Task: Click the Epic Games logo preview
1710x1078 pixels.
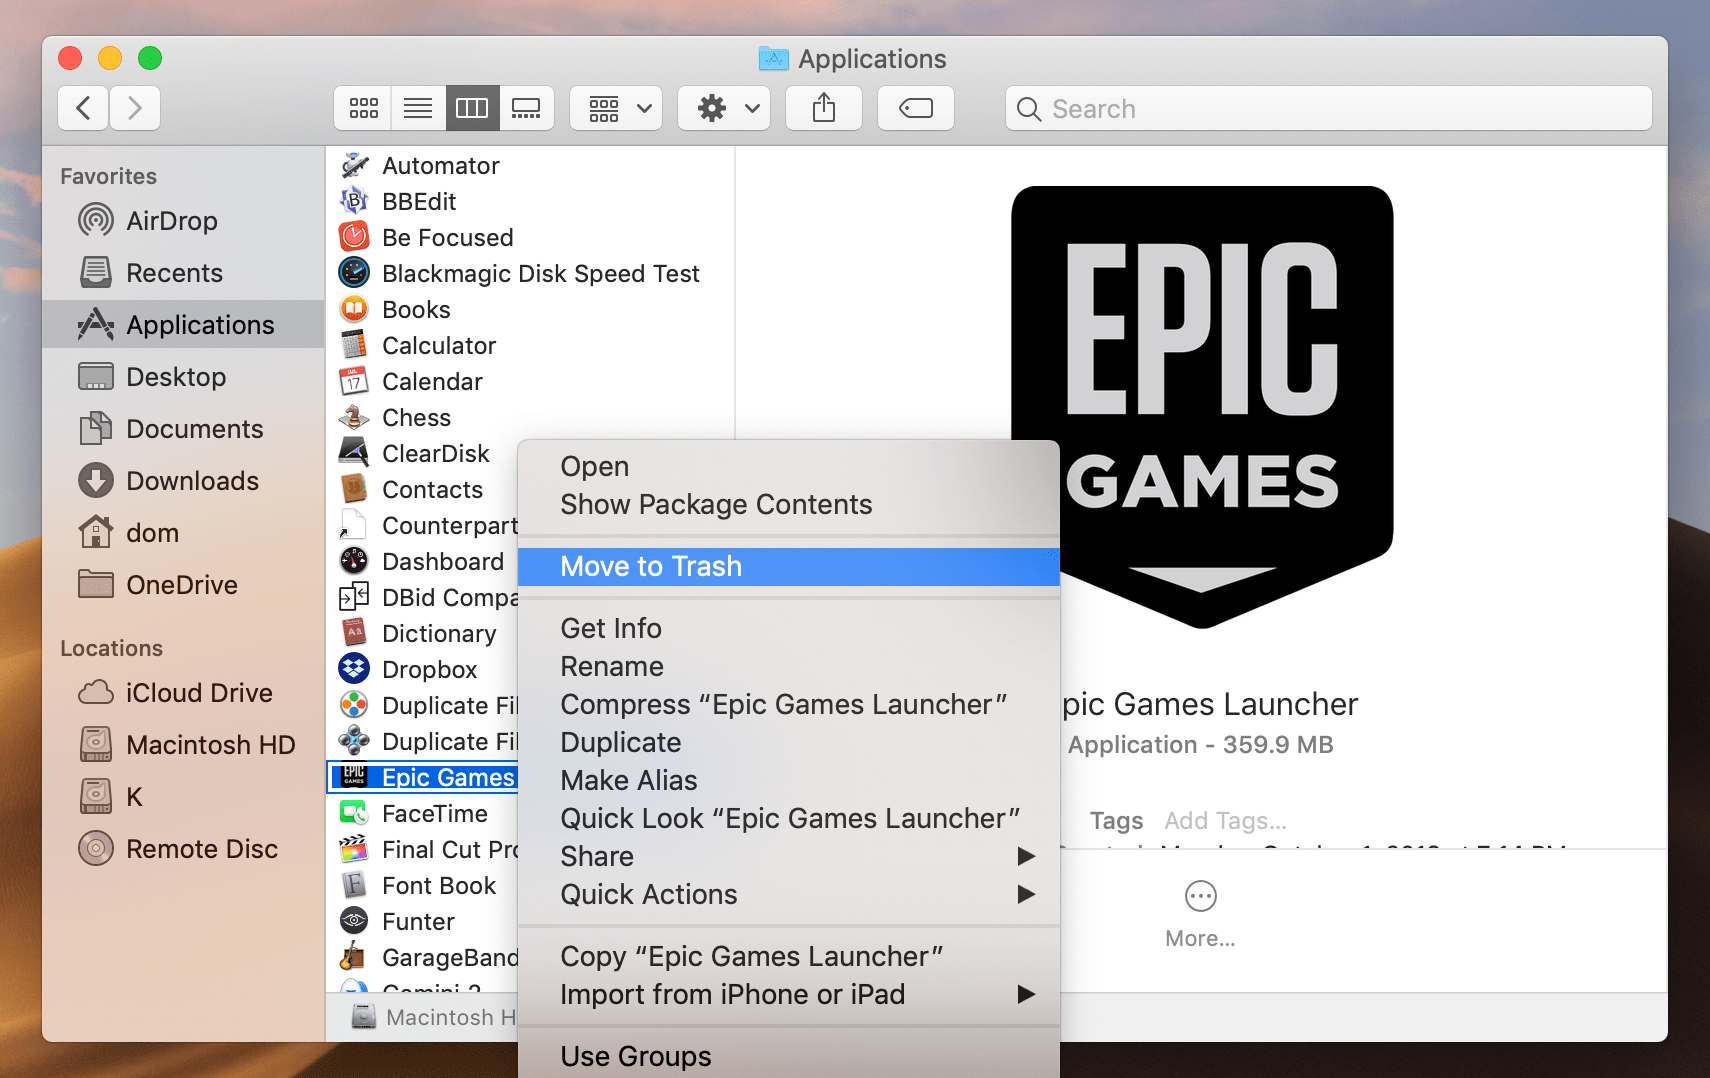Action: pos(1202,407)
